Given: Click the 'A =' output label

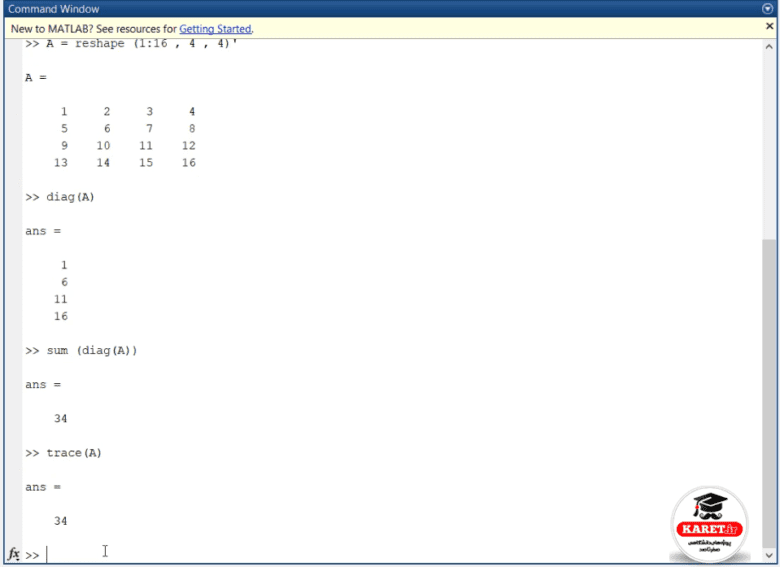Looking at the screenshot, I should click(x=36, y=78).
